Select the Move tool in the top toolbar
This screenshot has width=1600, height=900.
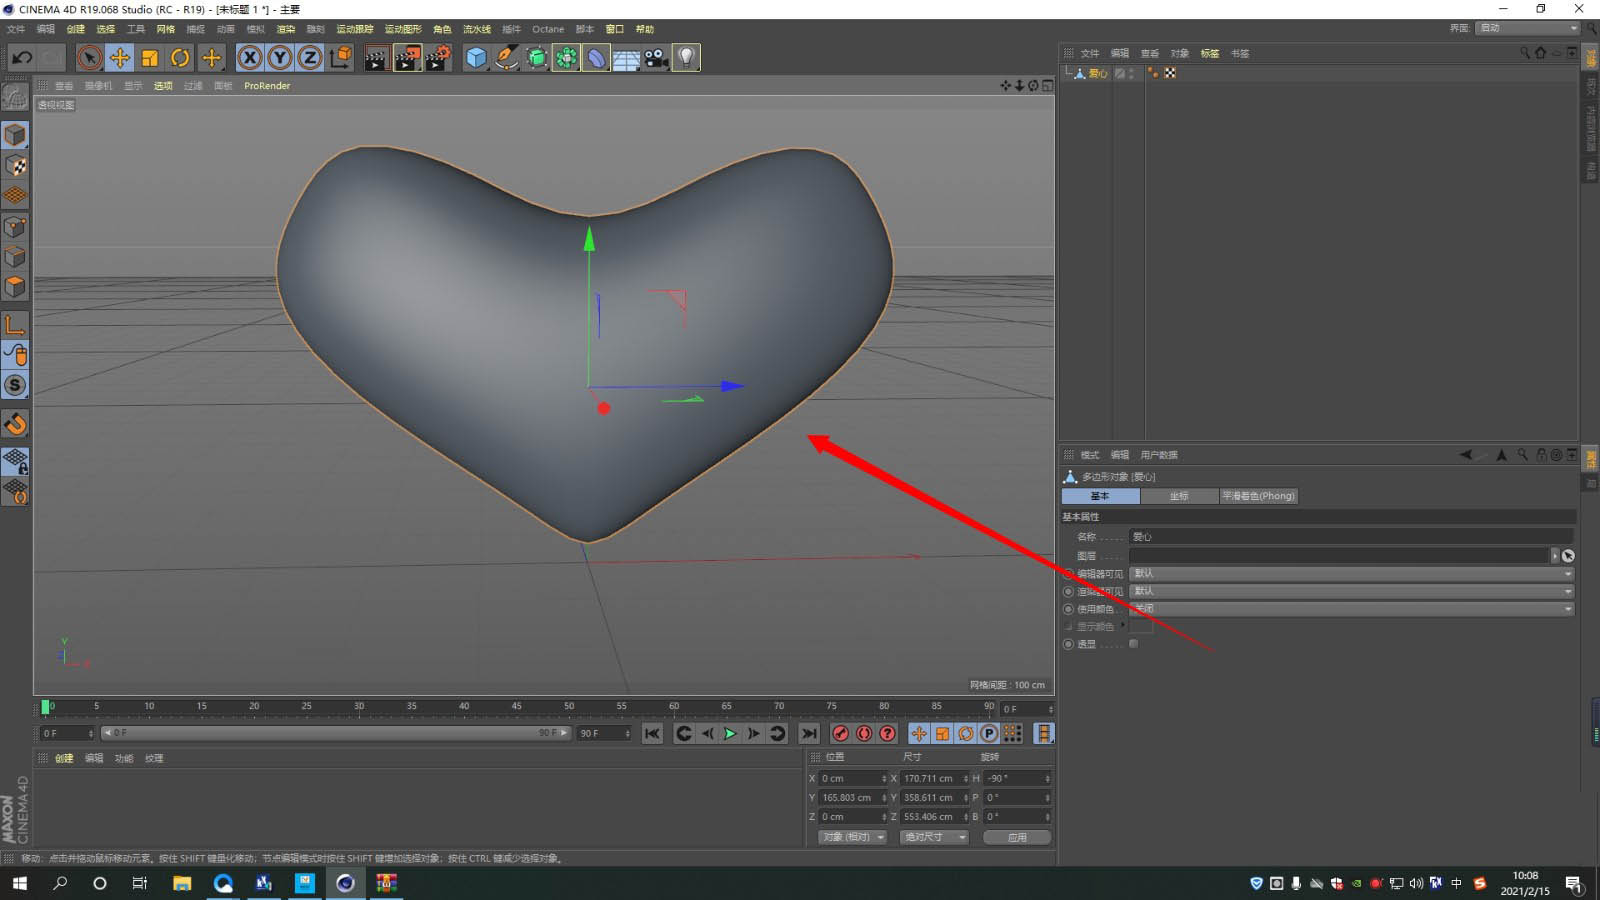pos(119,57)
